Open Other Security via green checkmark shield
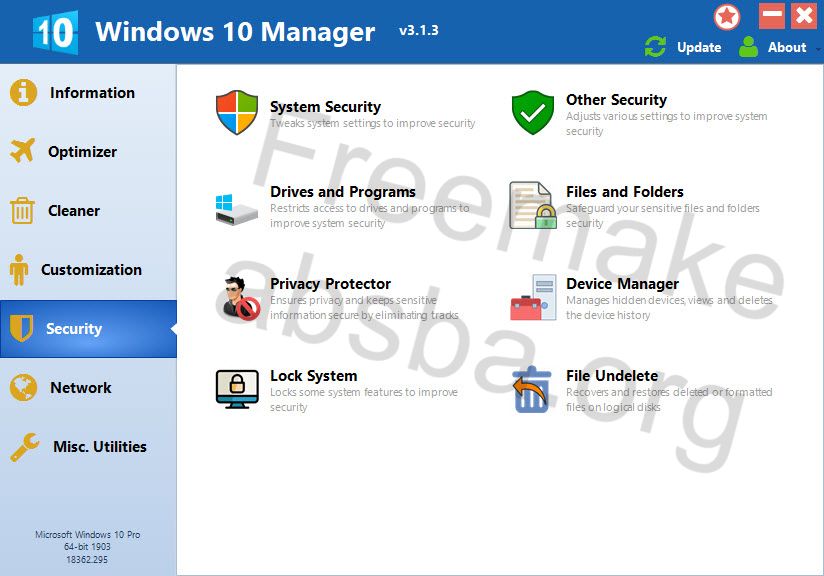This screenshot has width=824, height=576. (533, 112)
